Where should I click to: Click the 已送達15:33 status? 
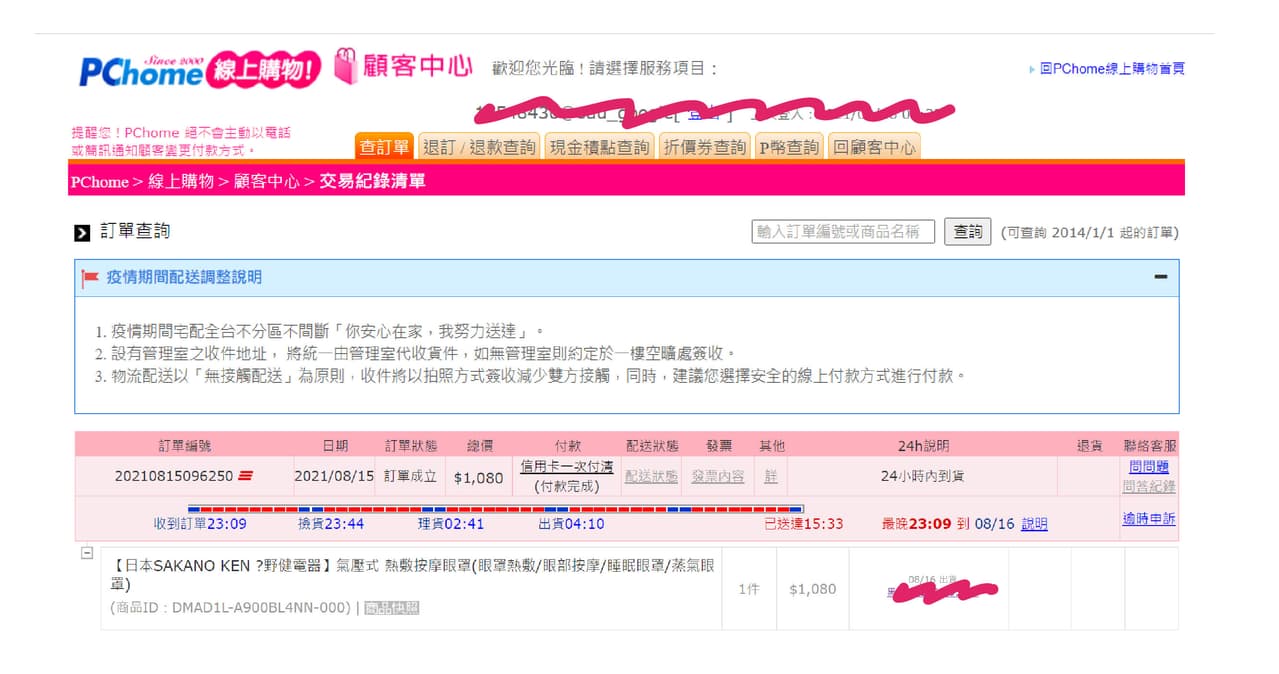(x=803, y=524)
